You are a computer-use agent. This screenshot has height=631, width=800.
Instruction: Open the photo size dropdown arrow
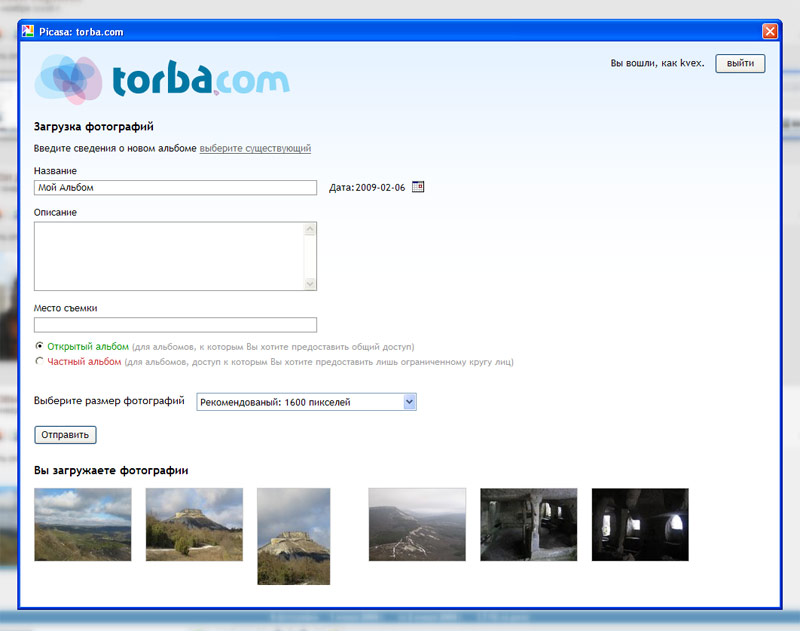pos(408,401)
